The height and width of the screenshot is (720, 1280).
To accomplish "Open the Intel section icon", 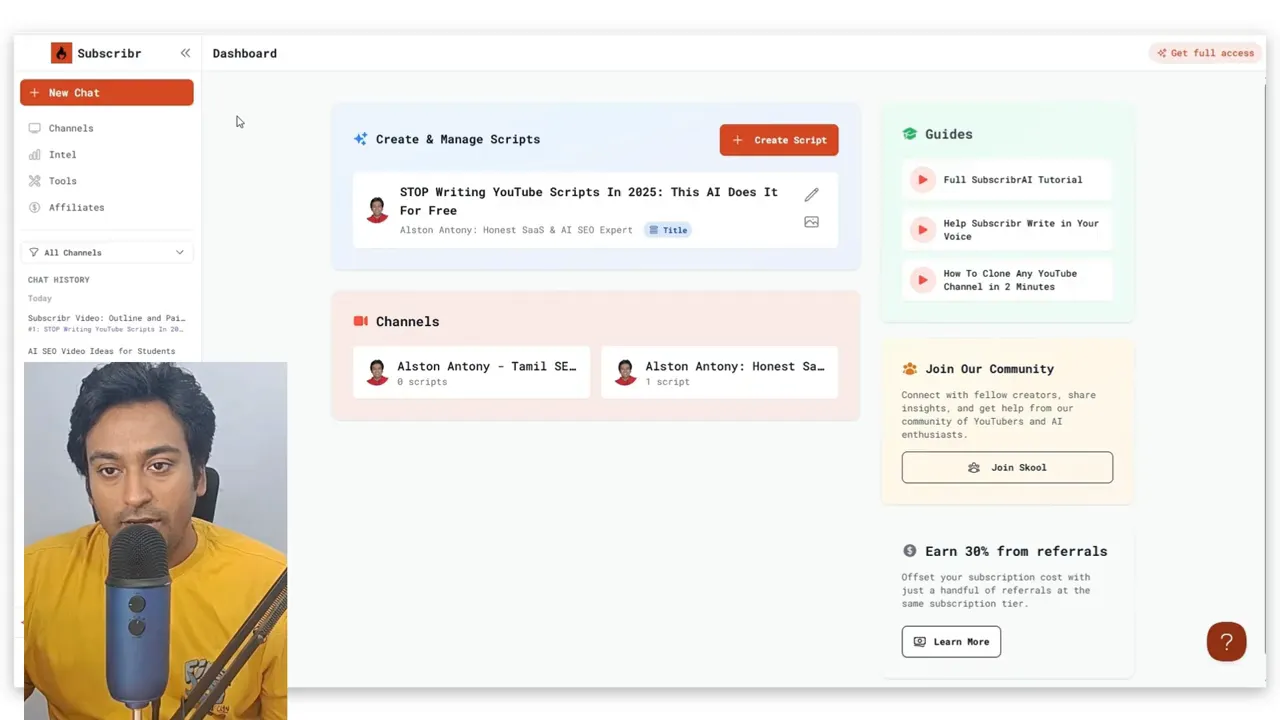I will pos(33,154).
